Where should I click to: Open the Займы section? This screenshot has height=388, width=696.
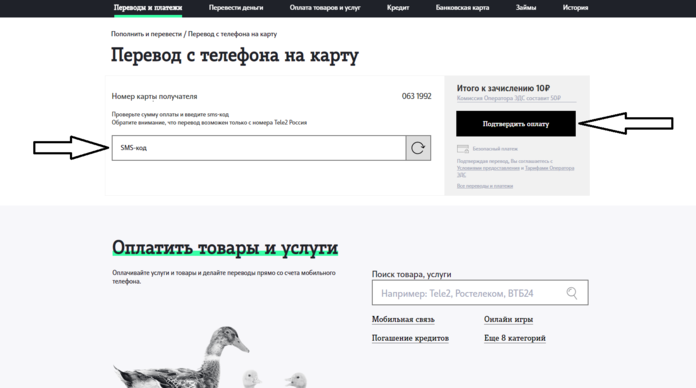click(526, 8)
